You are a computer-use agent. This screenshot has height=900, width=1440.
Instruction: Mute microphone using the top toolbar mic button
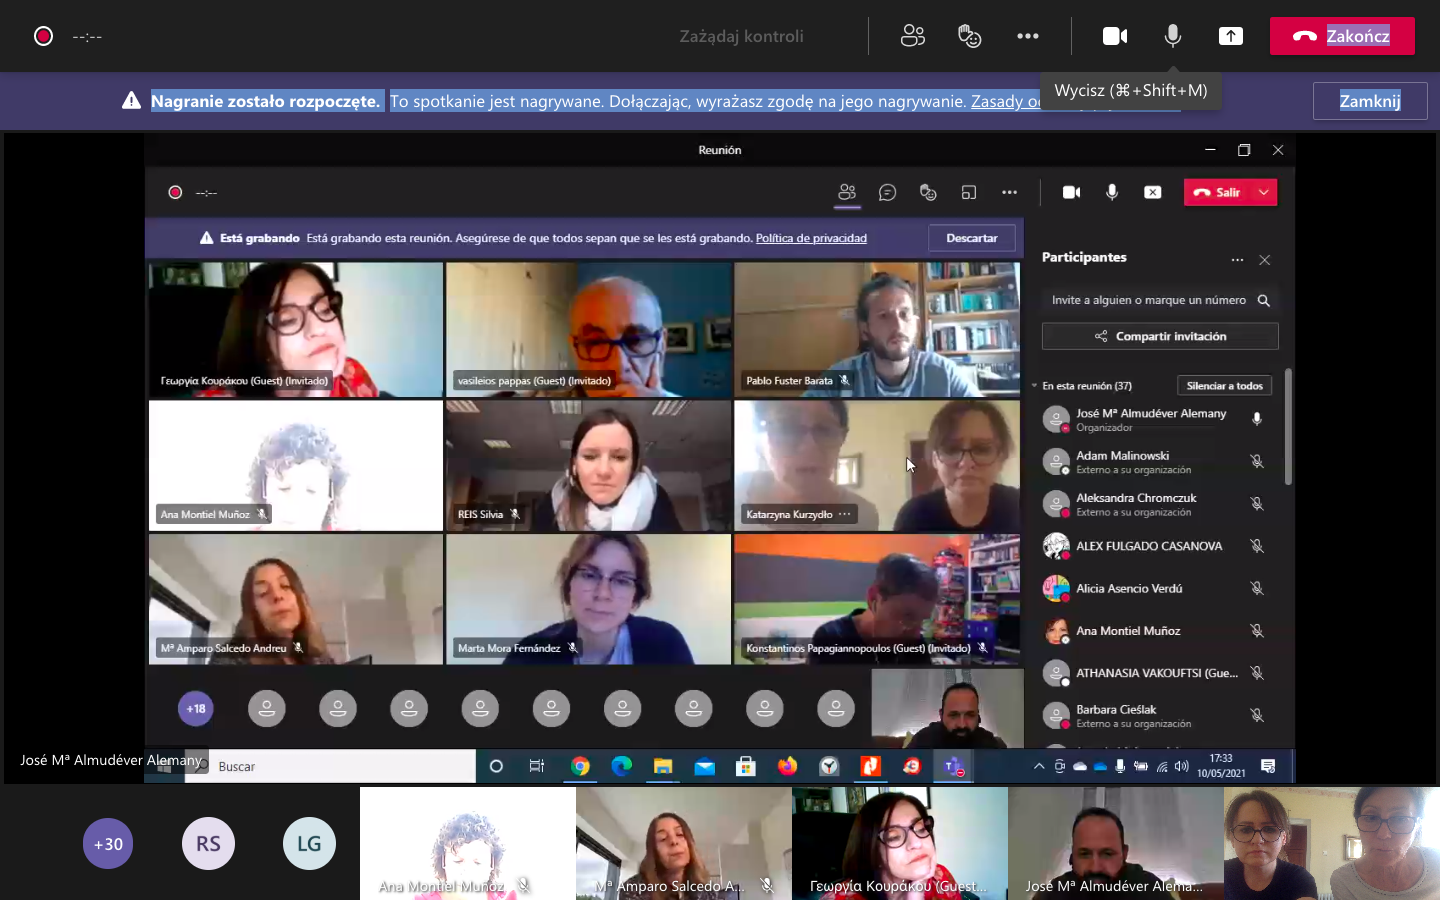pyautogui.click(x=1173, y=36)
